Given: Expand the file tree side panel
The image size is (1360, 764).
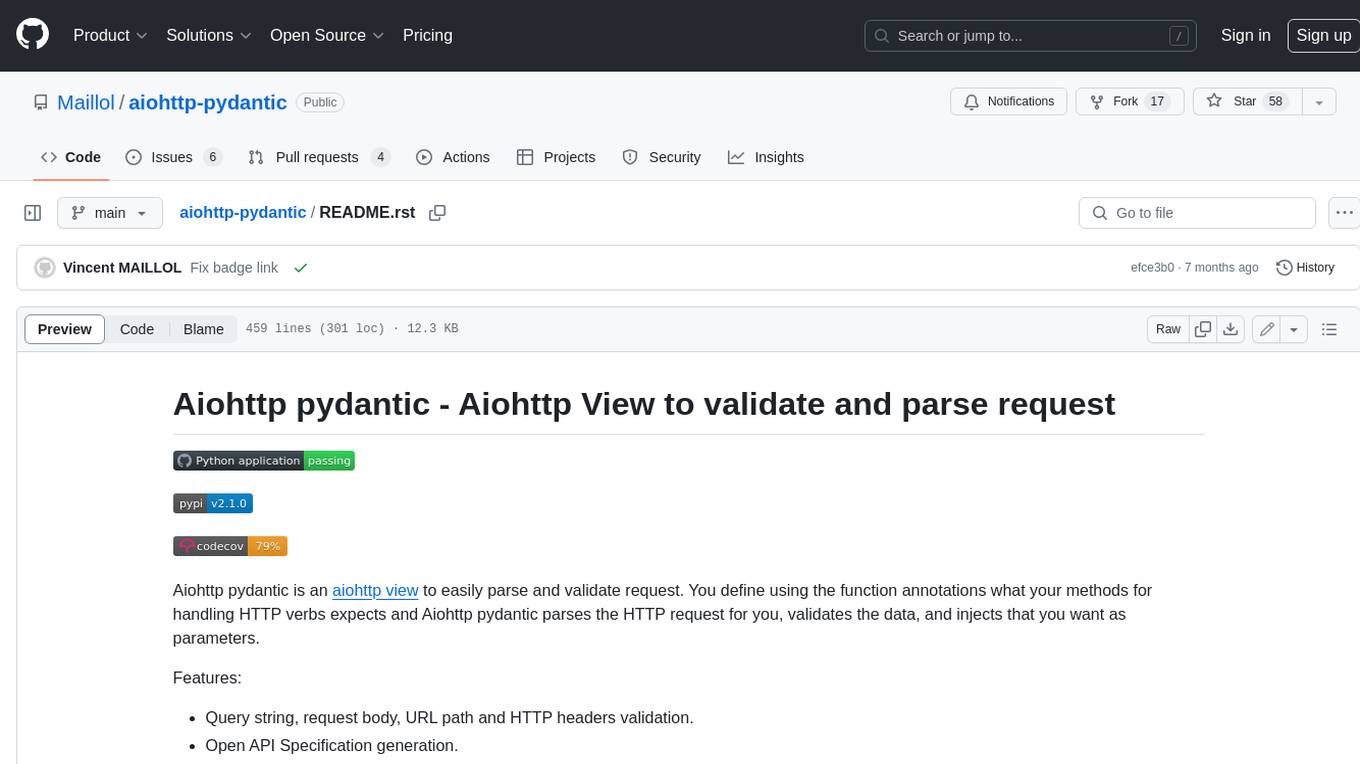Looking at the screenshot, I should pos(33,213).
